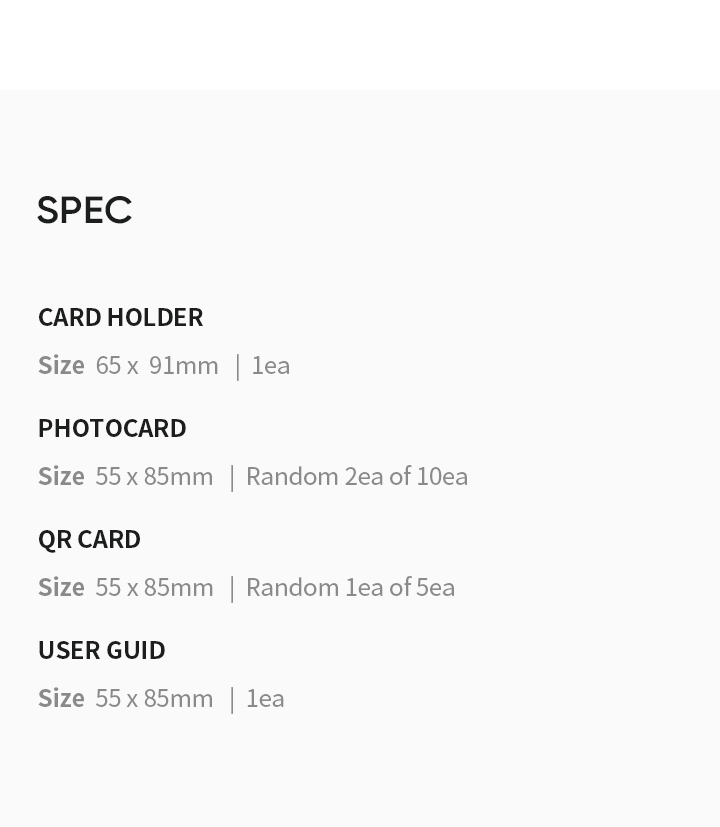Select the 1ea quantity for CARD HOLDER

271,366
